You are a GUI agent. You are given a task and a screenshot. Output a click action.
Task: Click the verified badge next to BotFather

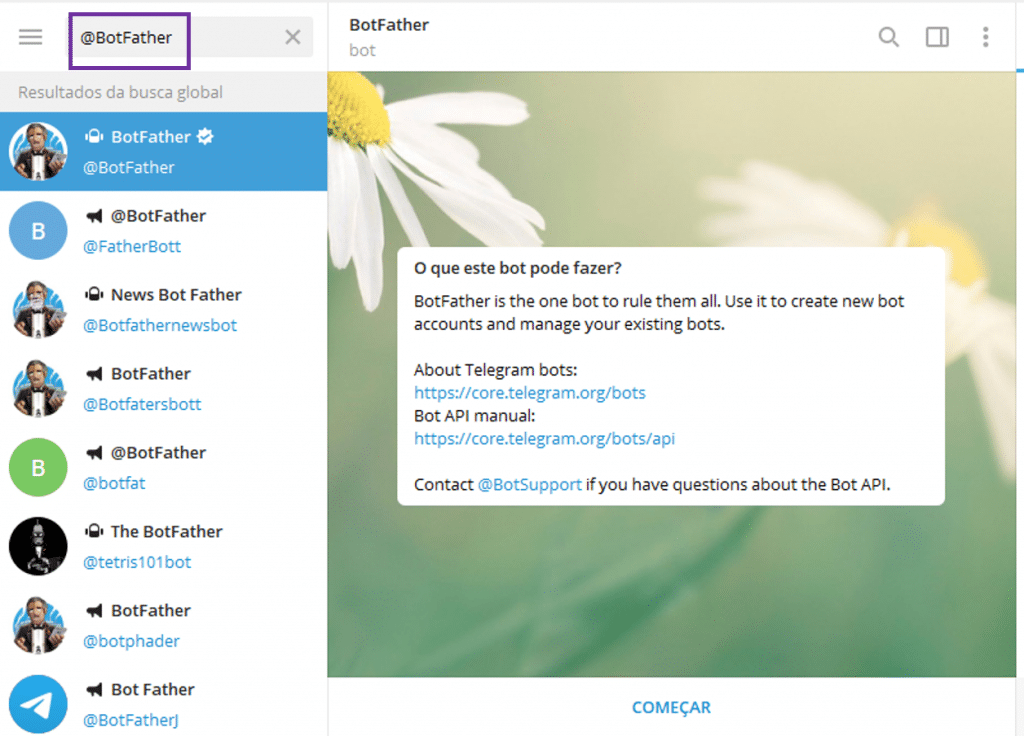[205, 137]
